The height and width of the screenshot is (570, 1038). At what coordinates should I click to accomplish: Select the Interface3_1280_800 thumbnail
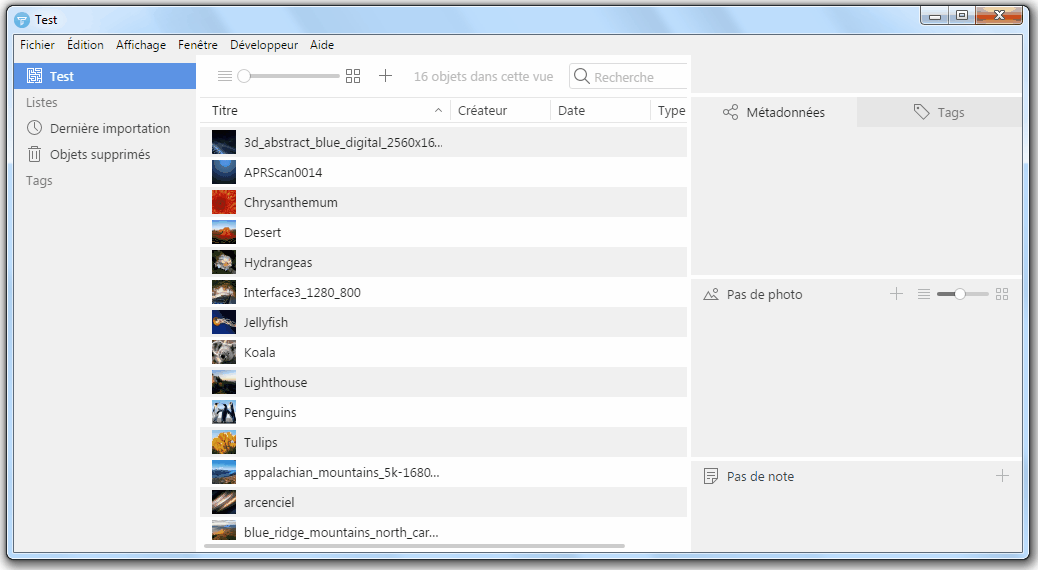click(x=224, y=292)
